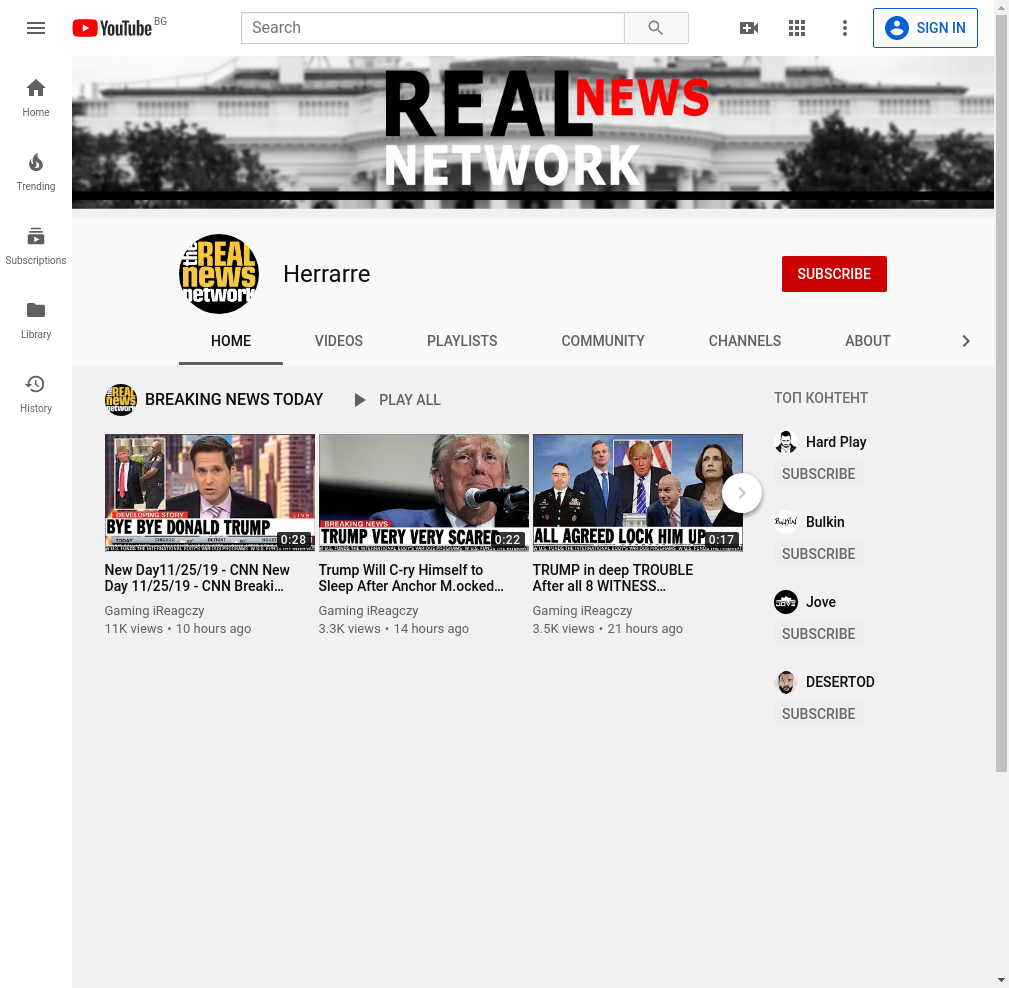Open the BYE BYE DONALD TRUMP thumbnail

[x=210, y=492]
